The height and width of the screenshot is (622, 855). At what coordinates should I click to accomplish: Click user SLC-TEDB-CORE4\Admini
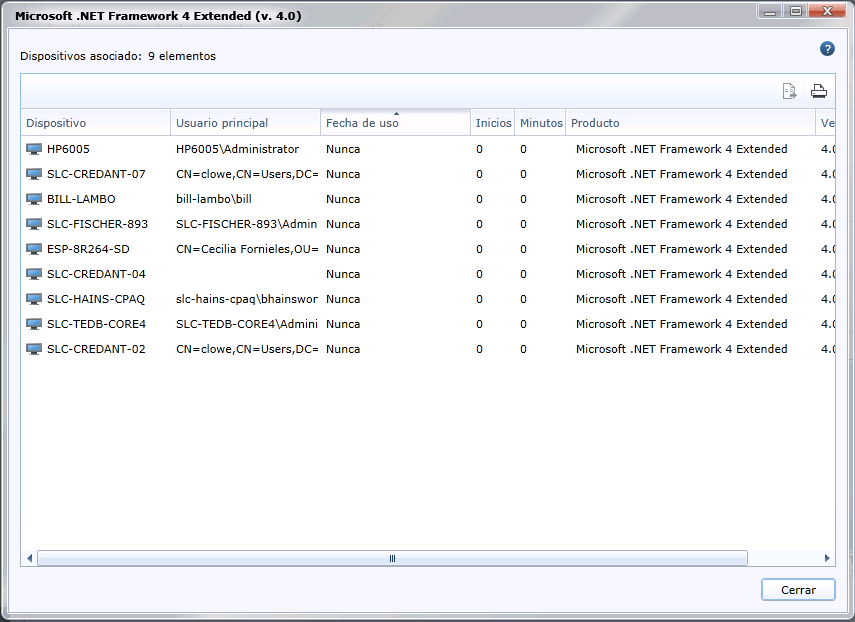[x=246, y=324]
